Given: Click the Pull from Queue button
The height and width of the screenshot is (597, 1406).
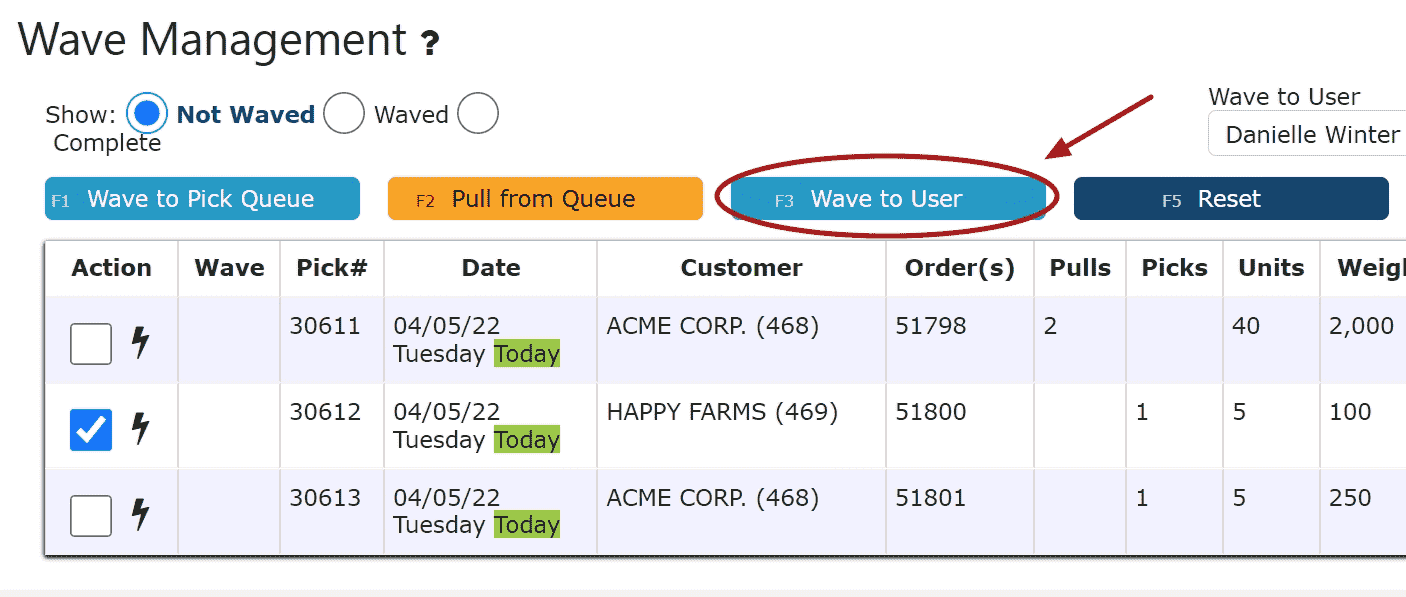Looking at the screenshot, I should [545, 199].
